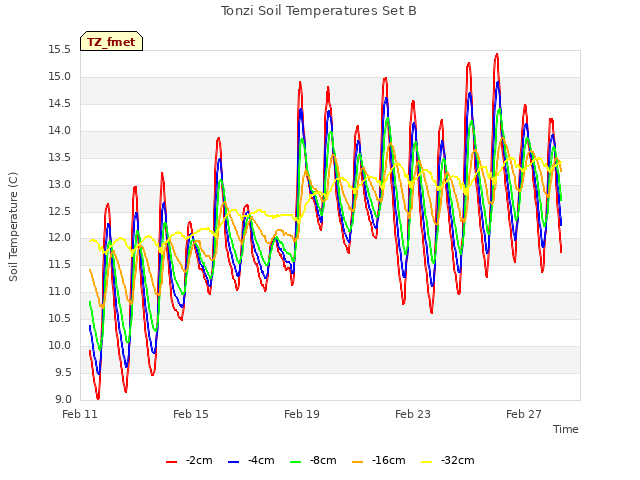Viewport: 640px width, 480px height.
Task: Toggle the -16cm legend entry
Action: [378, 461]
